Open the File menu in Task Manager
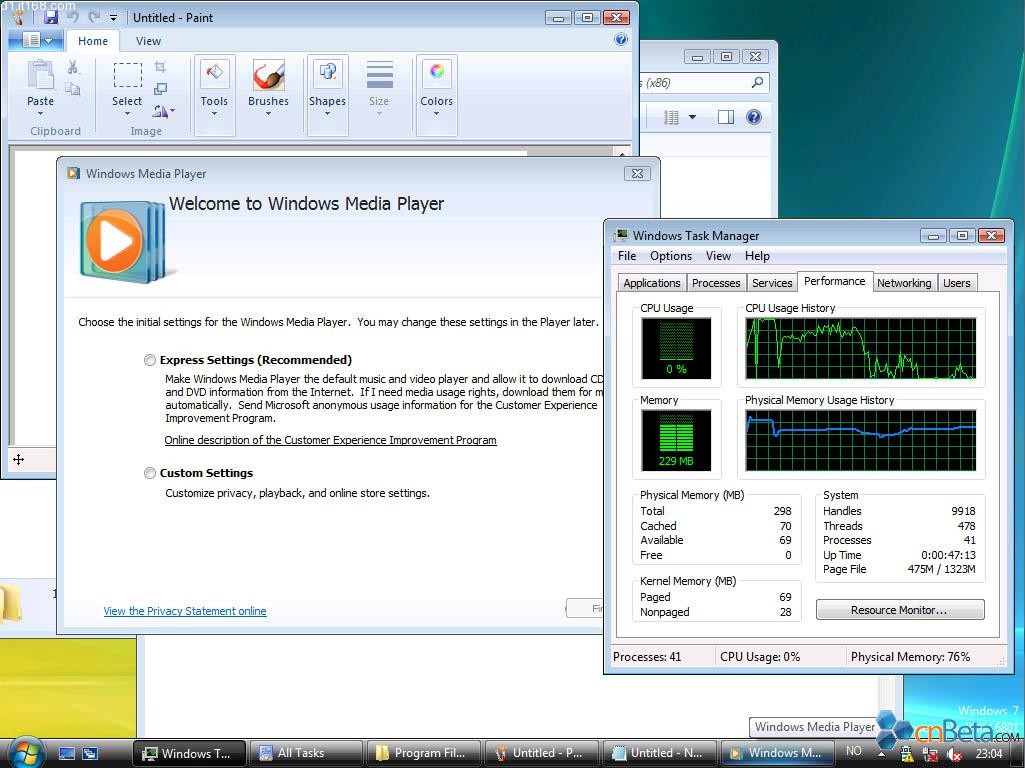The image size is (1025, 768). tap(627, 256)
